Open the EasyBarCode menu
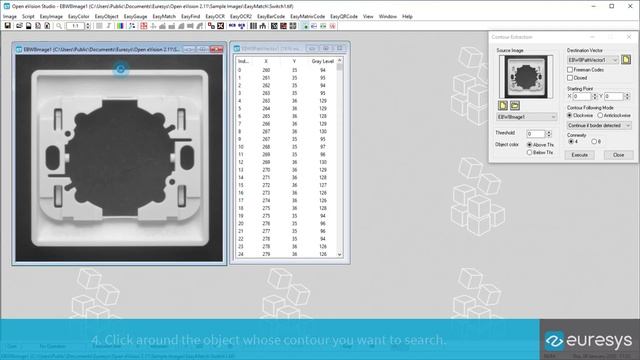 [271, 16]
